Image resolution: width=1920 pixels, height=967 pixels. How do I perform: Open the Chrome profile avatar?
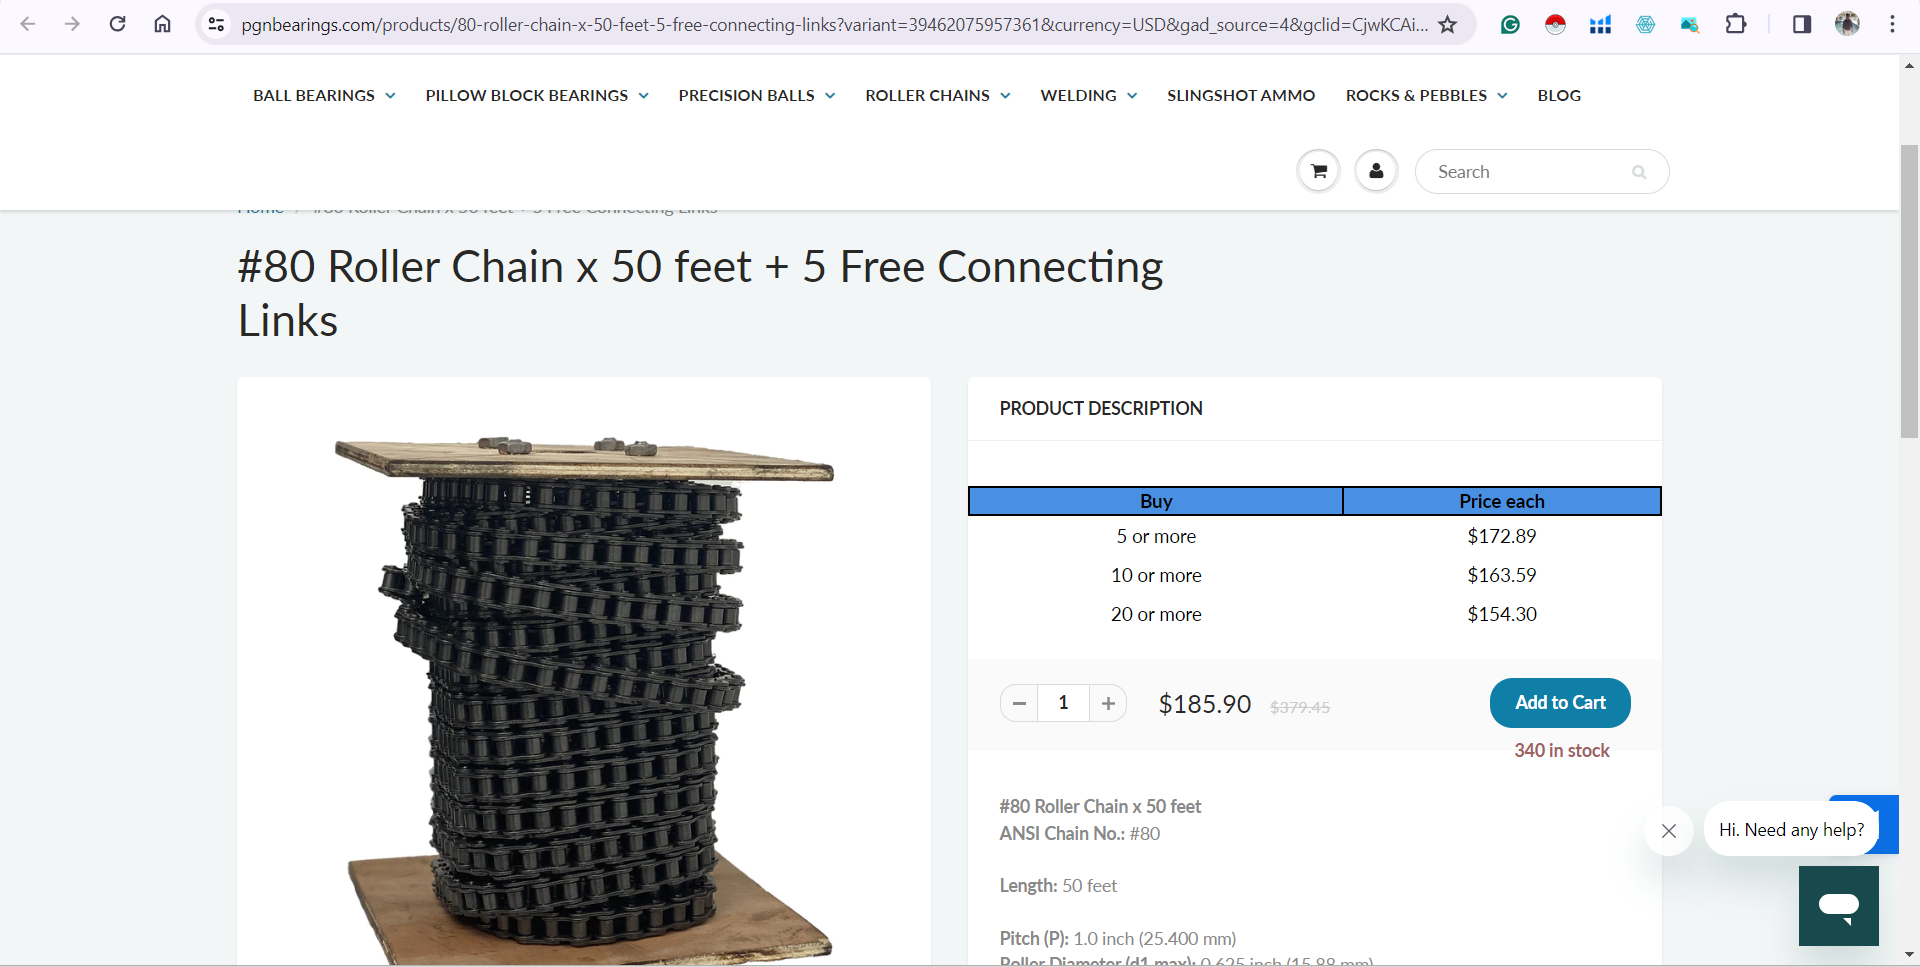(x=1847, y=24)
